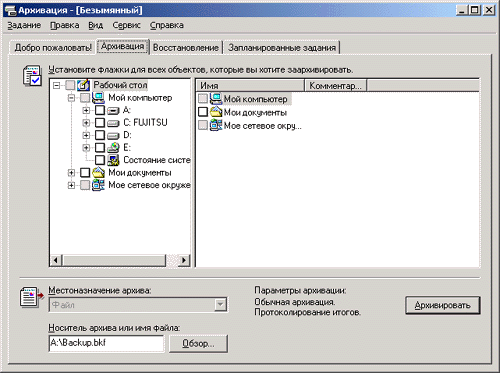Open the Справка menu

167,25
